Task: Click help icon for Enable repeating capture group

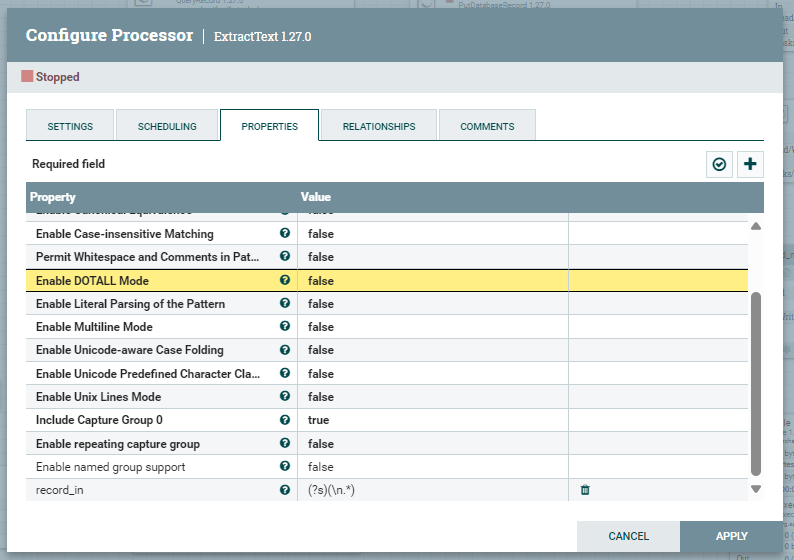Action: click(x=285, y=443)
